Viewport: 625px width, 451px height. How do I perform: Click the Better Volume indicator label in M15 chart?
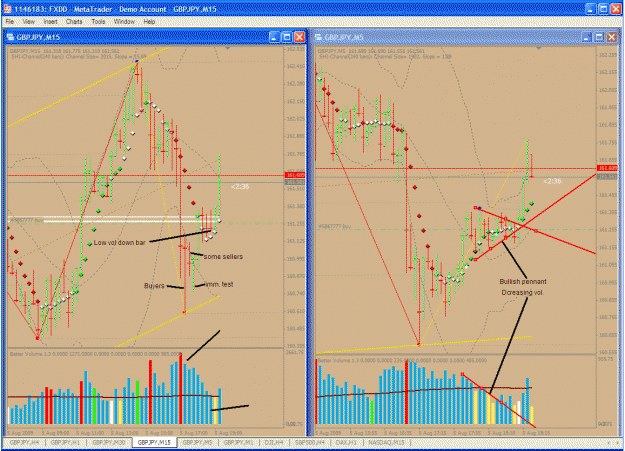tap(96, 354)
